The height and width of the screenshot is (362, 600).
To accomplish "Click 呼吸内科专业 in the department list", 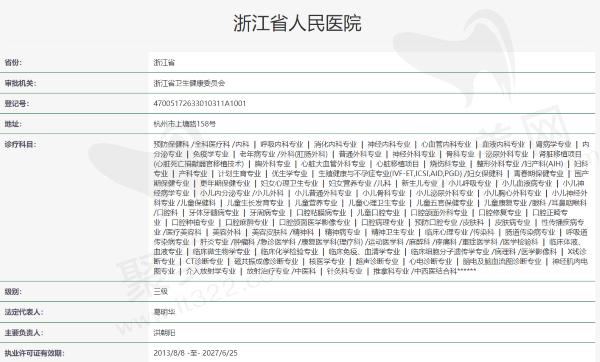I will point(282,144).
